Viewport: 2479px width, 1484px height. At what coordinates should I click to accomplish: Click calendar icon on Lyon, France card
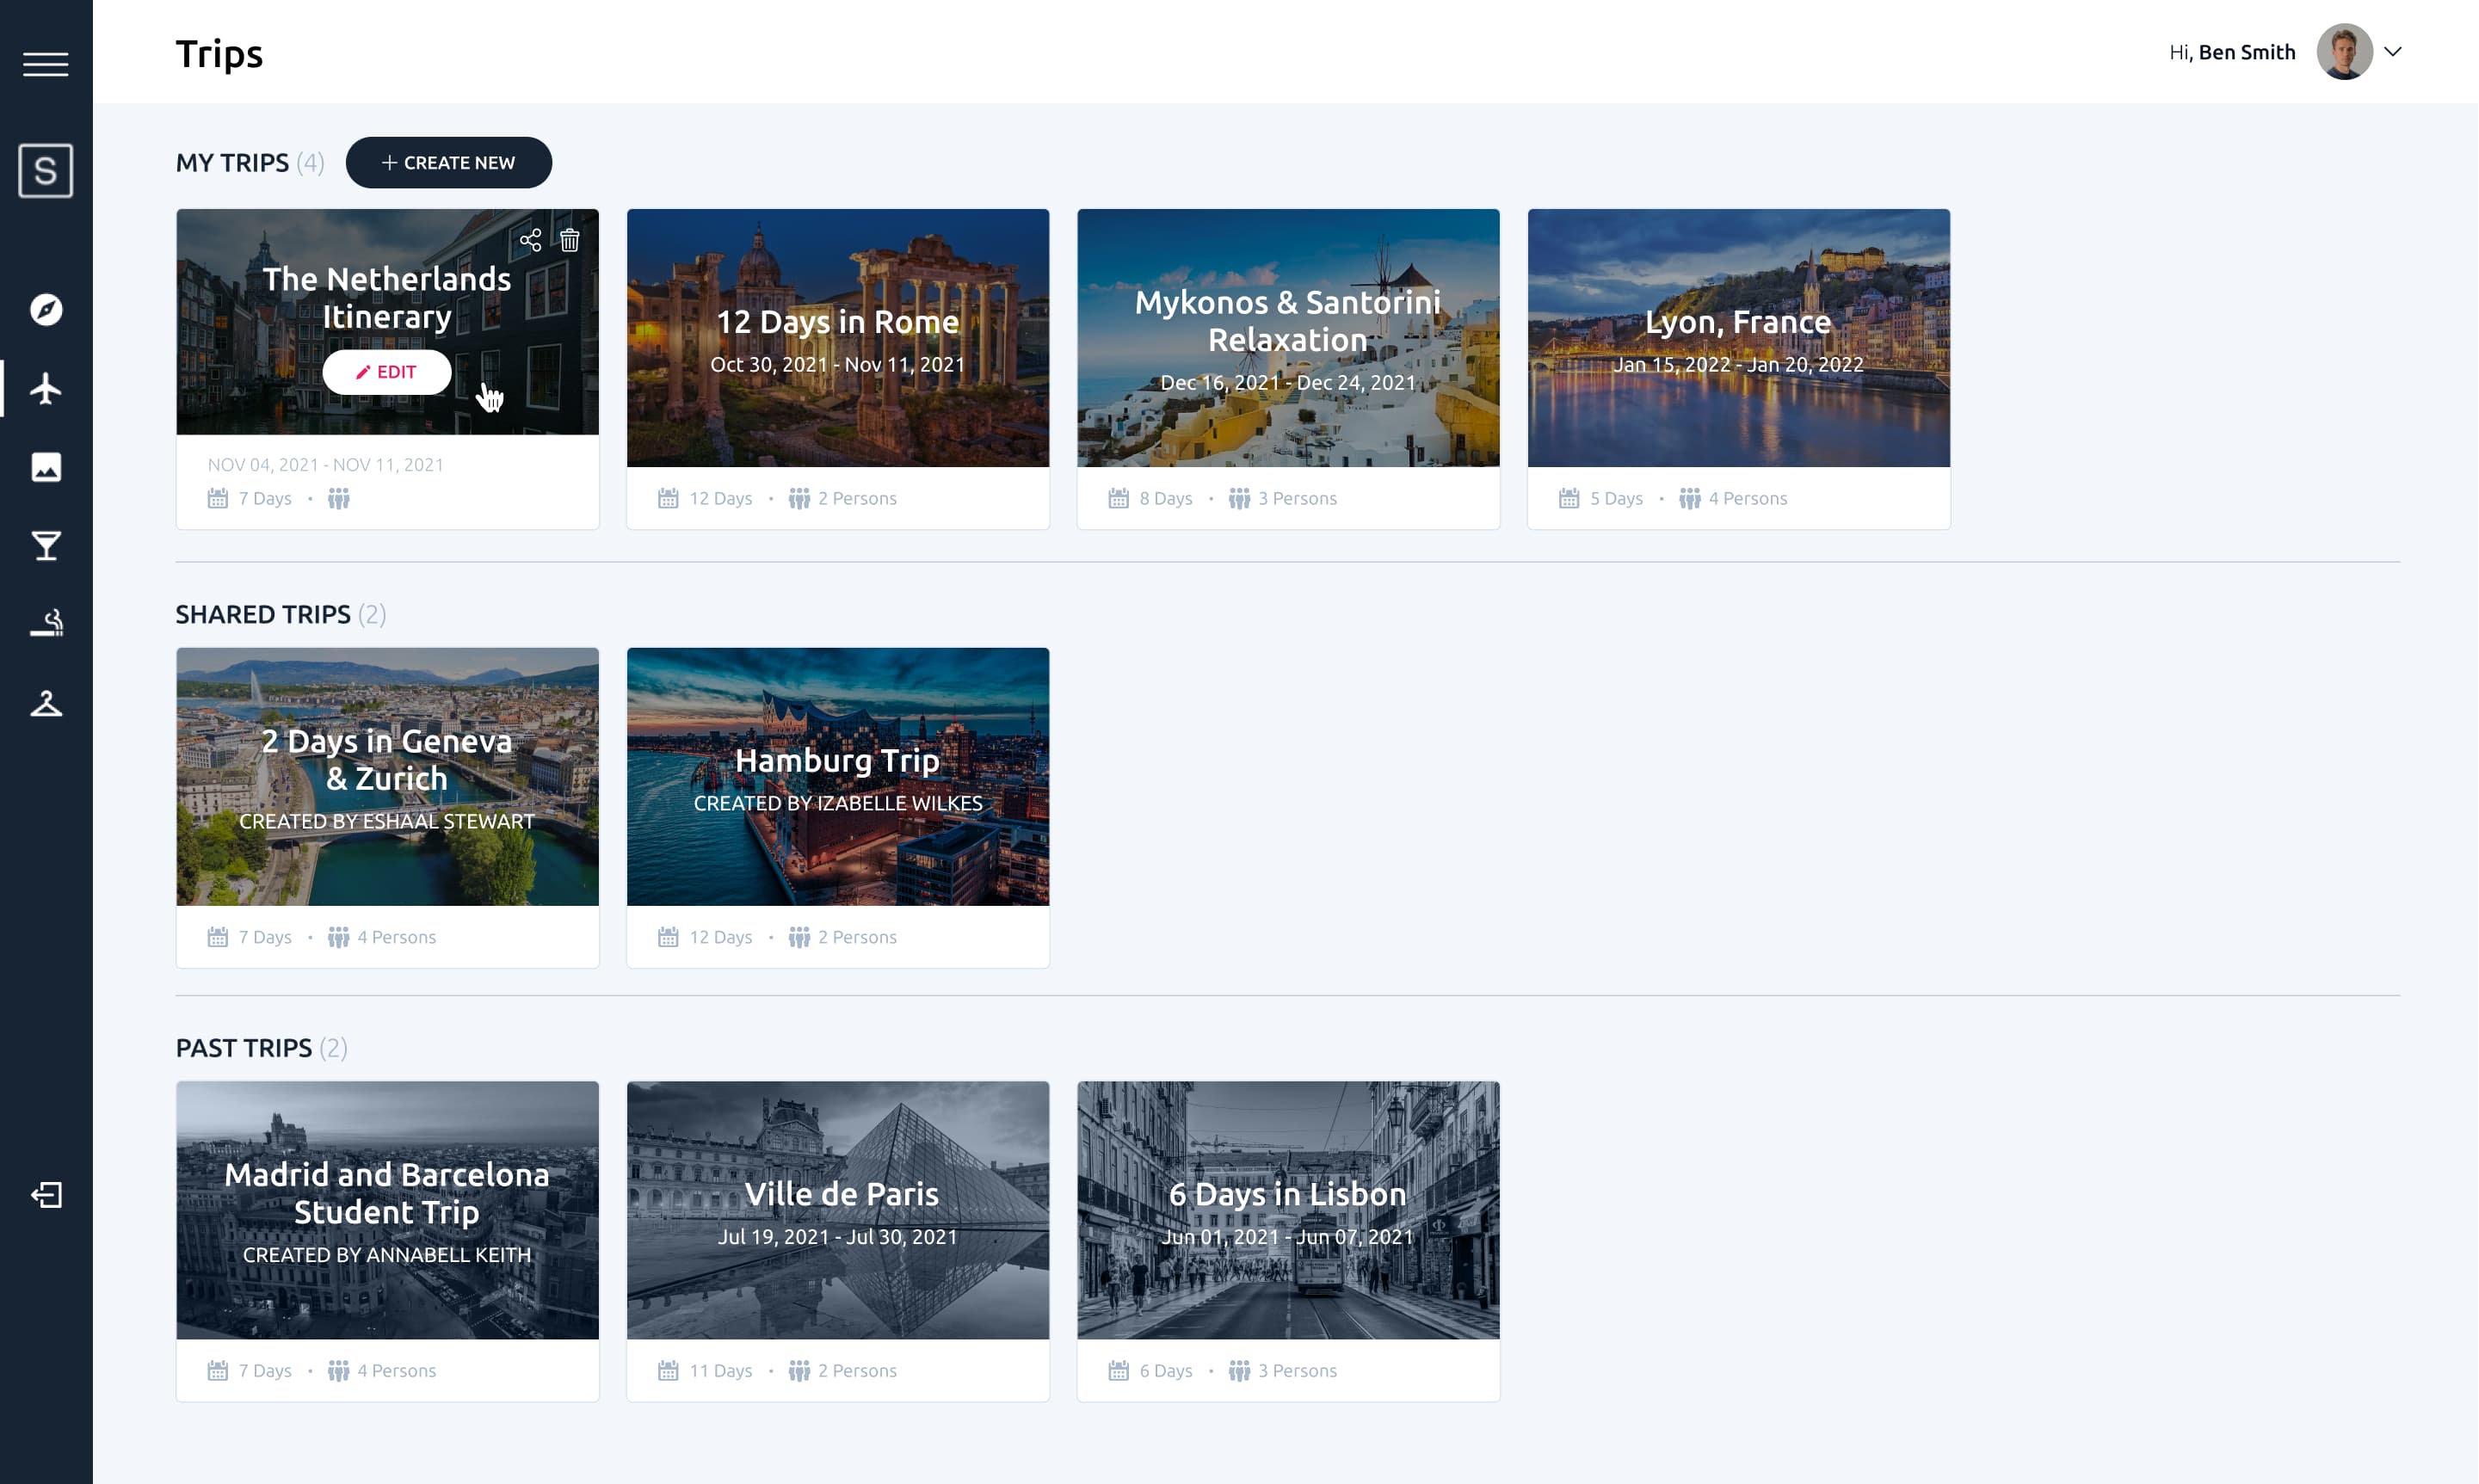1569,498
